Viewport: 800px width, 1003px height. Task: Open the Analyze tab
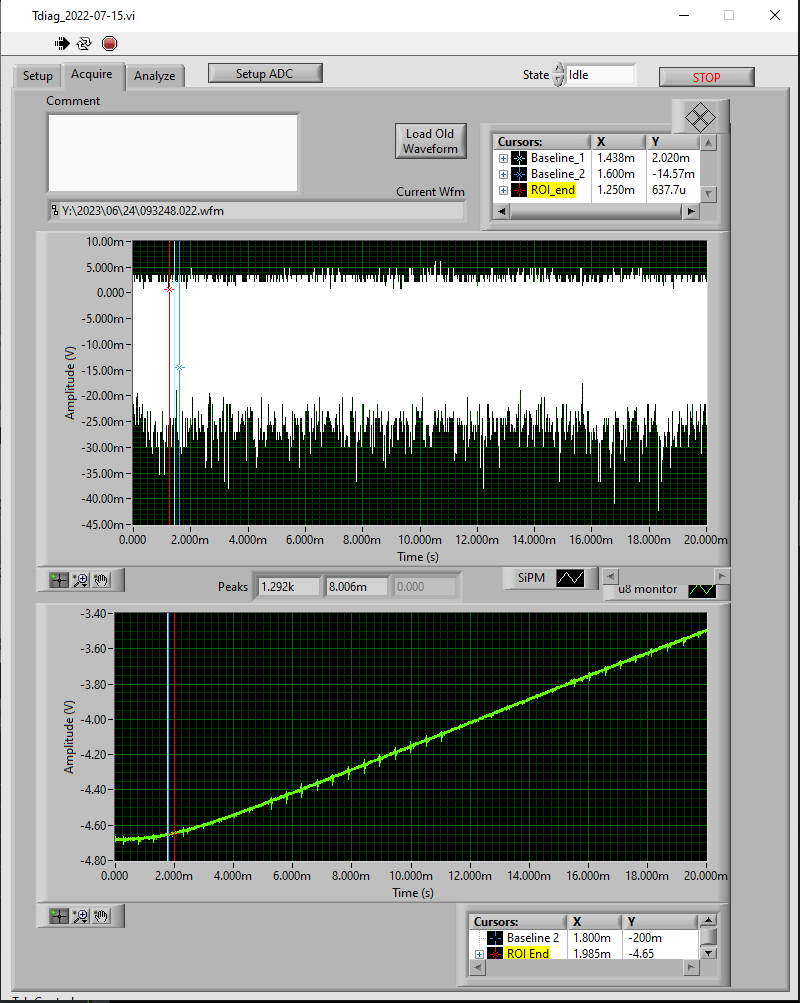(155, 76)
